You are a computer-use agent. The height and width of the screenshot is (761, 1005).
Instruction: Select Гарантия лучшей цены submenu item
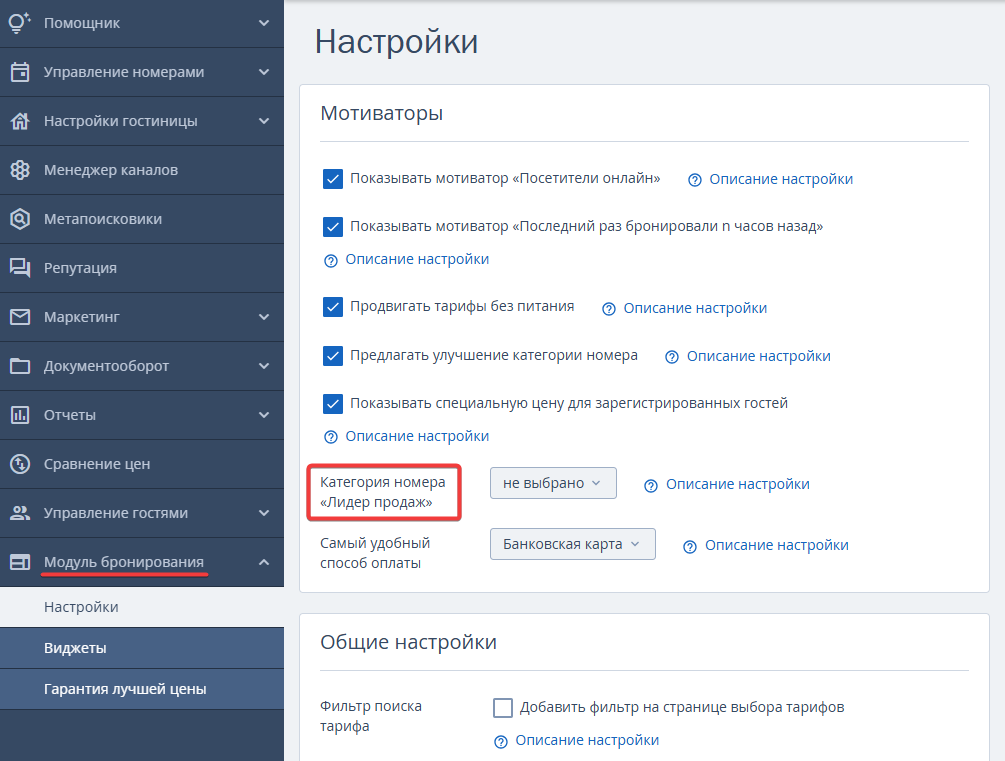pyautogui.click(x=142, y=689)
